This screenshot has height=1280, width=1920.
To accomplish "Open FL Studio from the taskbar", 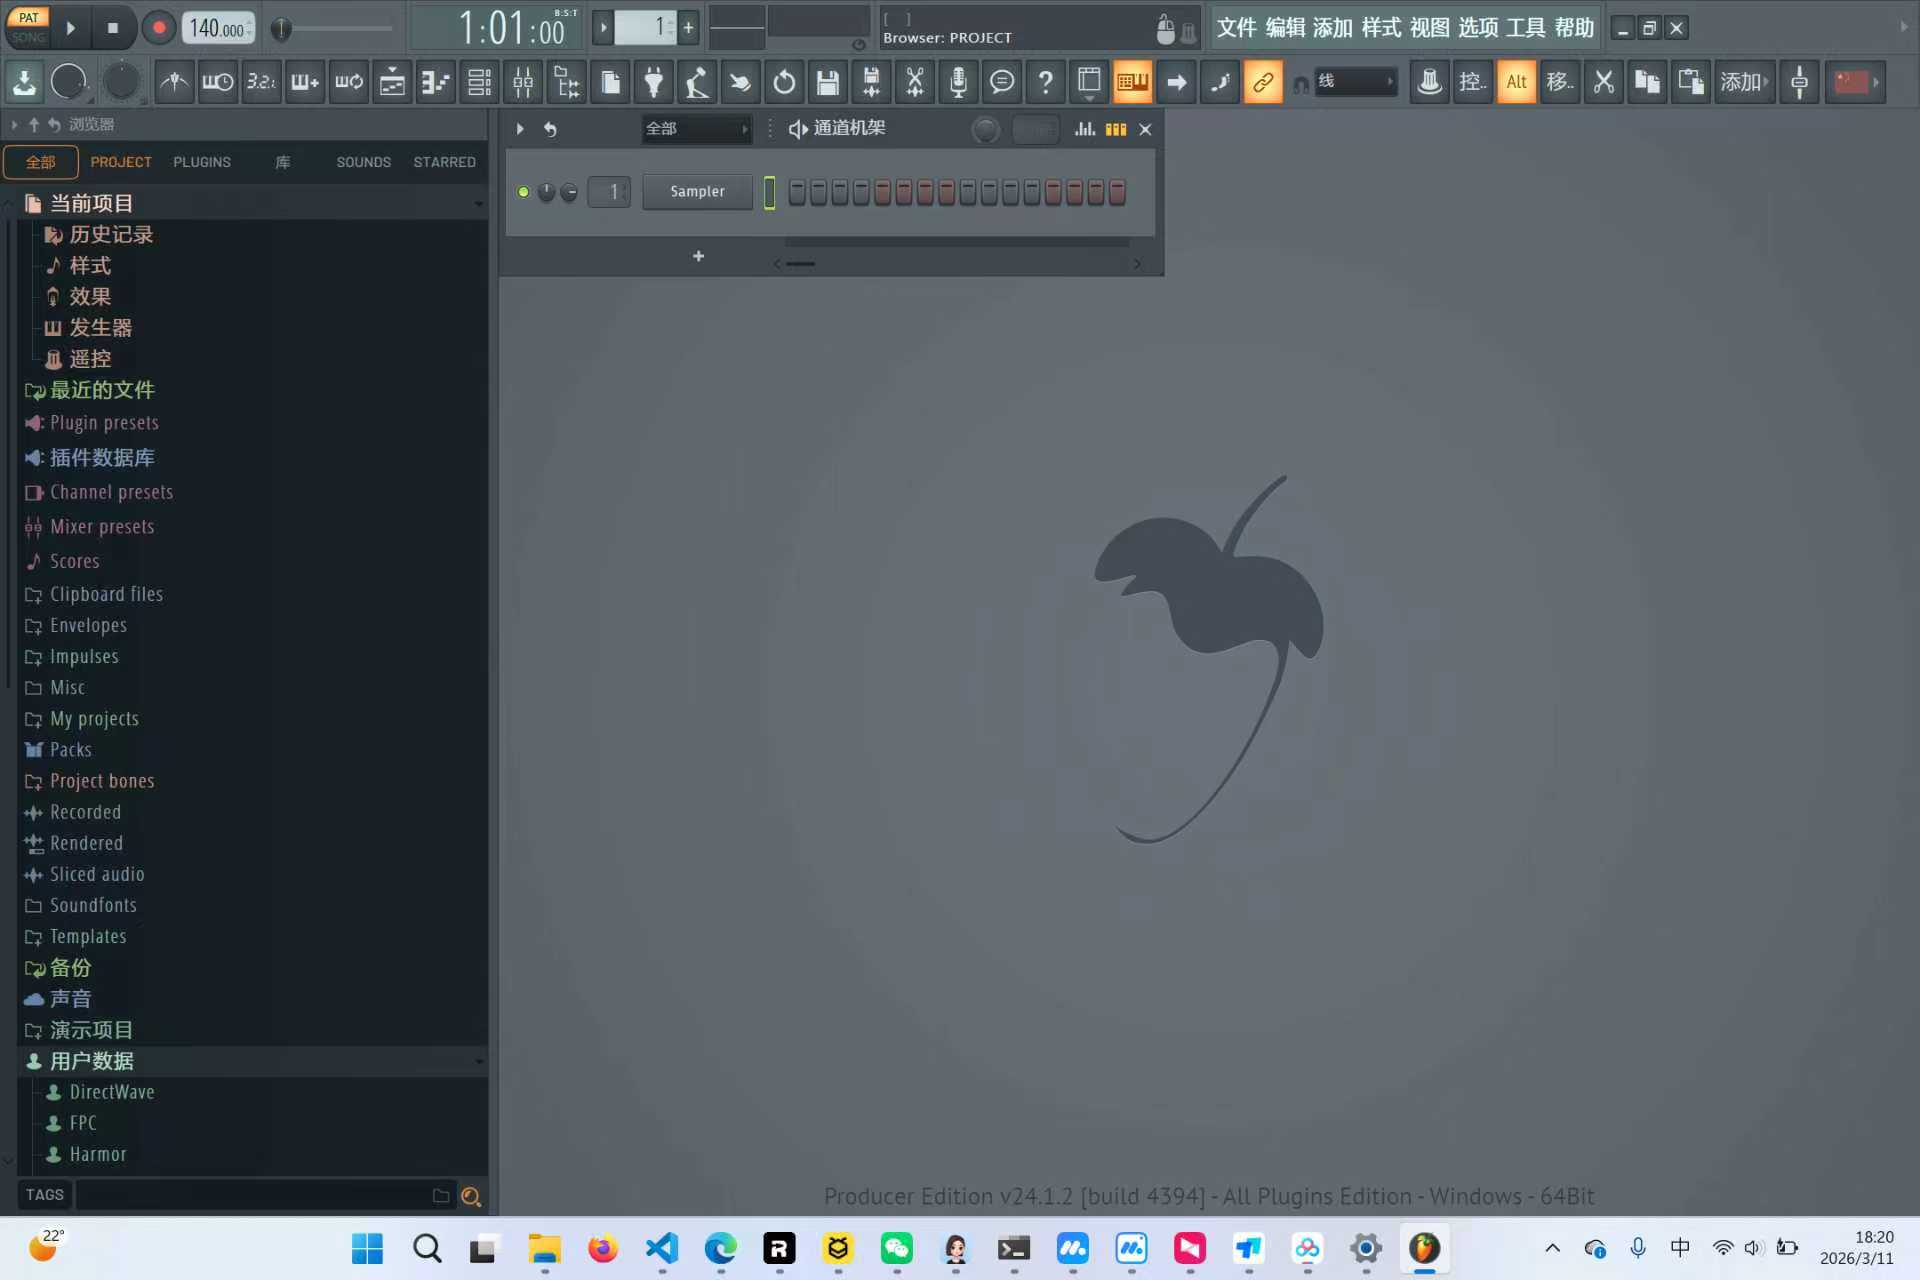I will [x=1425, y=1249].
